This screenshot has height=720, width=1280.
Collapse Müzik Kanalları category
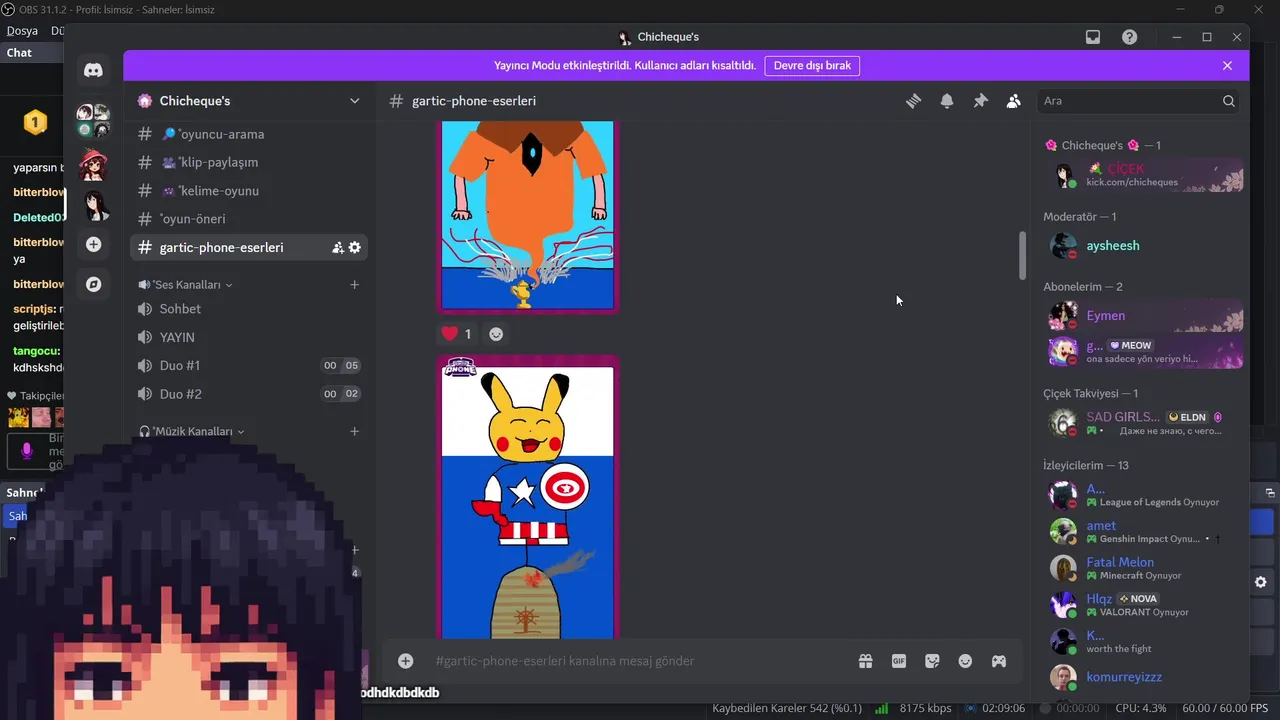[191, 432]
